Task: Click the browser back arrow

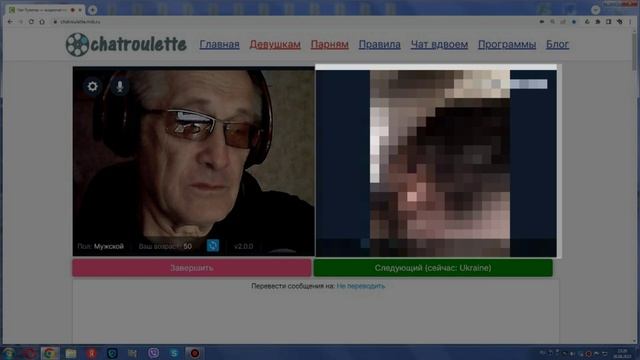Action: point(10,22)
